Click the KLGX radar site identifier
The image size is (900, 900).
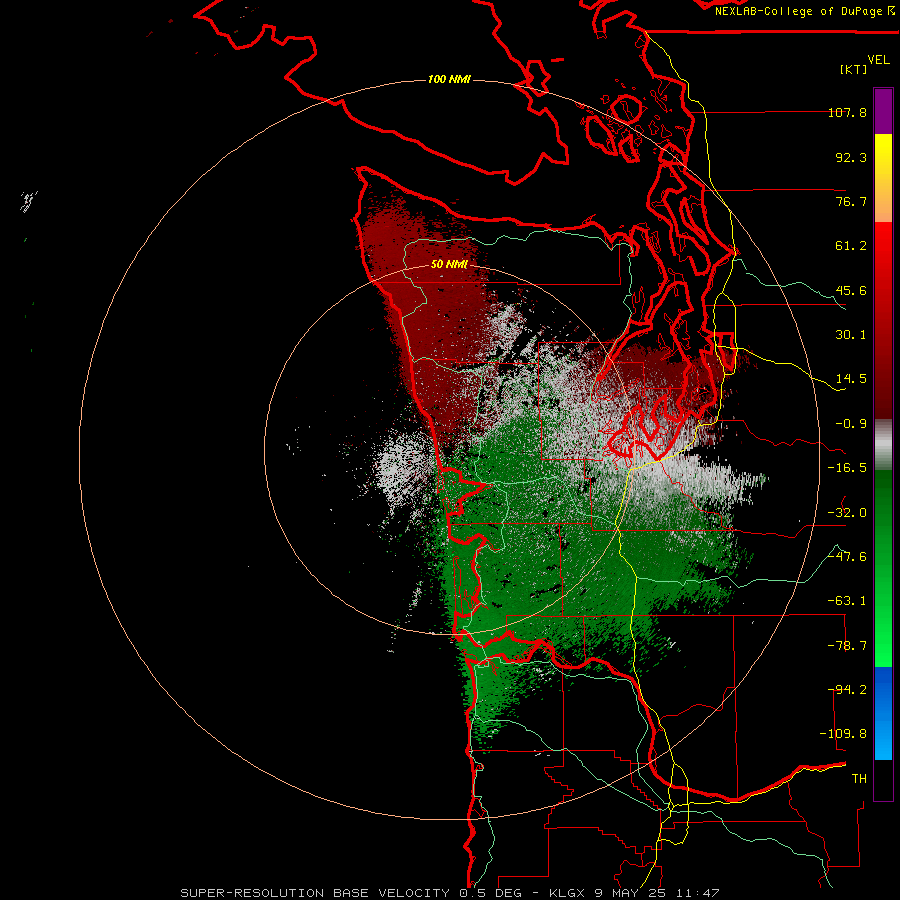click(x=567, y=893)
